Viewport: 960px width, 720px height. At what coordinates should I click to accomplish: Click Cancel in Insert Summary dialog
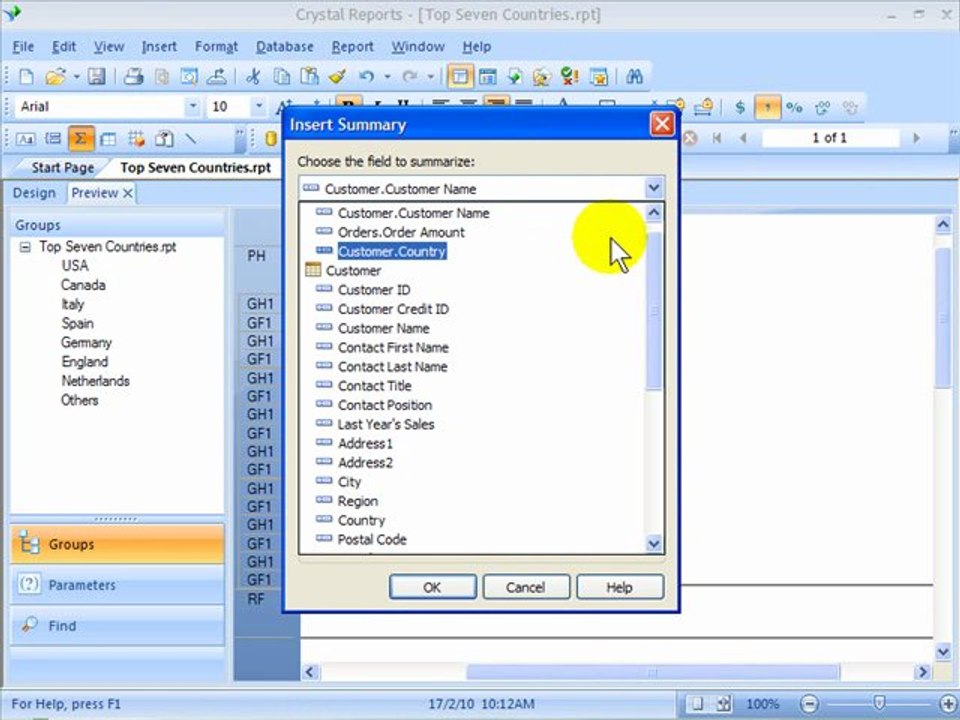point(526,587)
